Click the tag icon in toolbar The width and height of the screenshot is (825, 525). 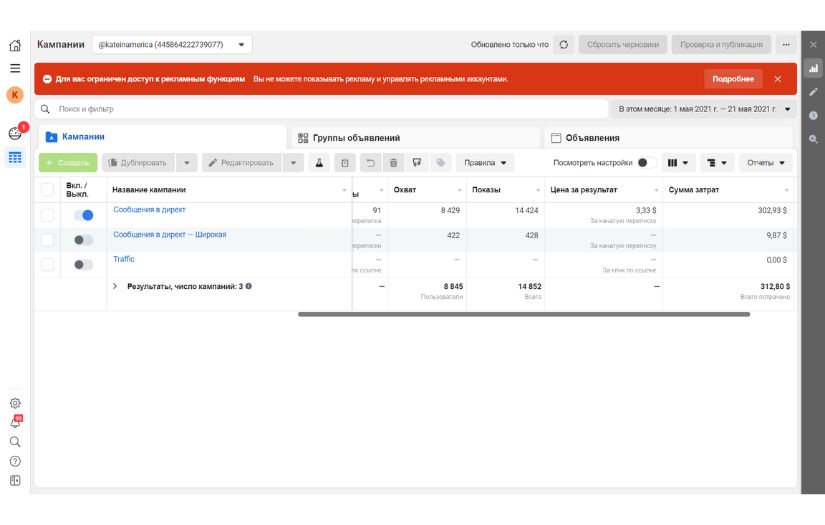pyautogui.click(x=441, y=163)
